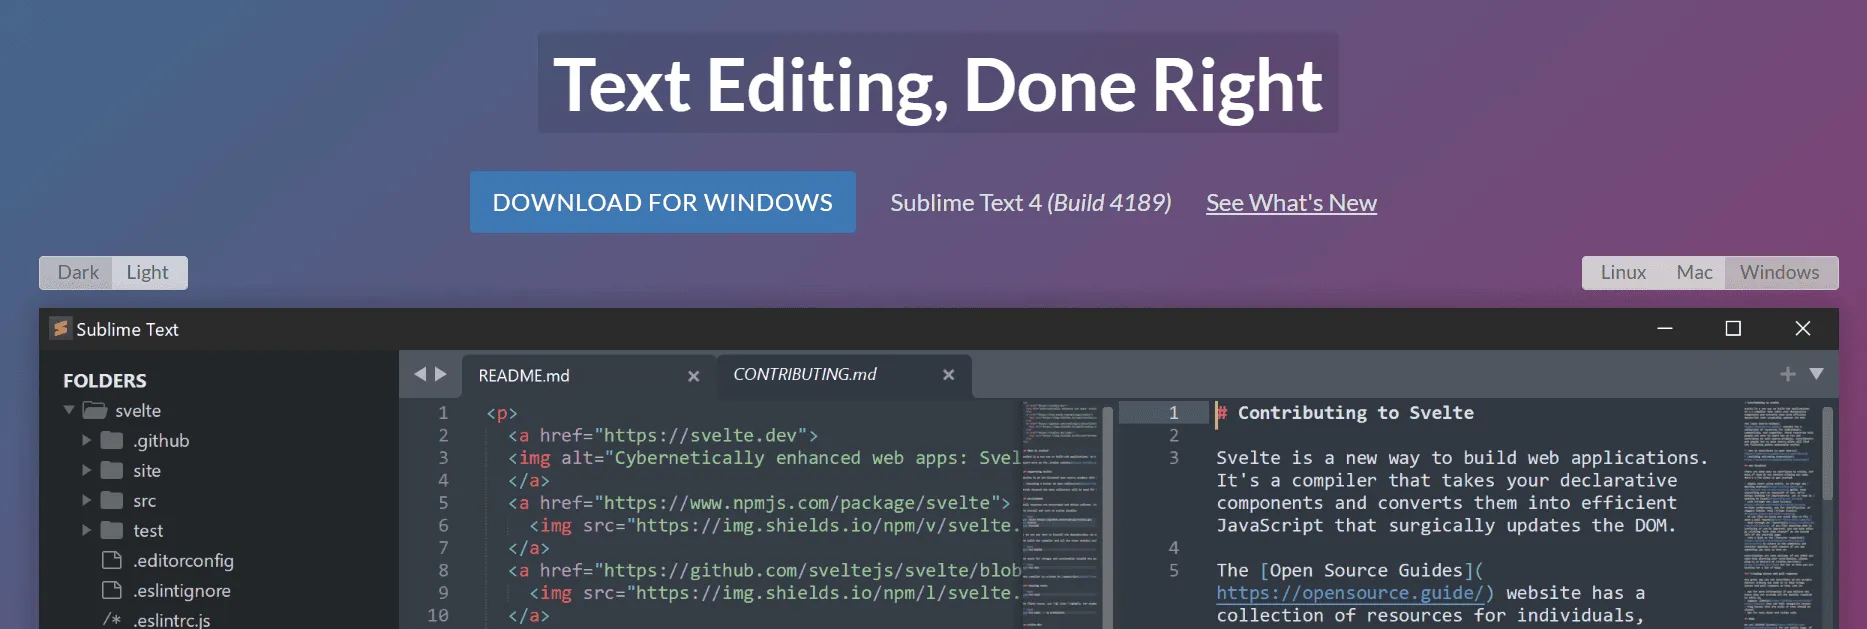1867x629 pixels.
Task: Select .eslintrc.js in the sidebar
Action: click(x=172, y=620)
